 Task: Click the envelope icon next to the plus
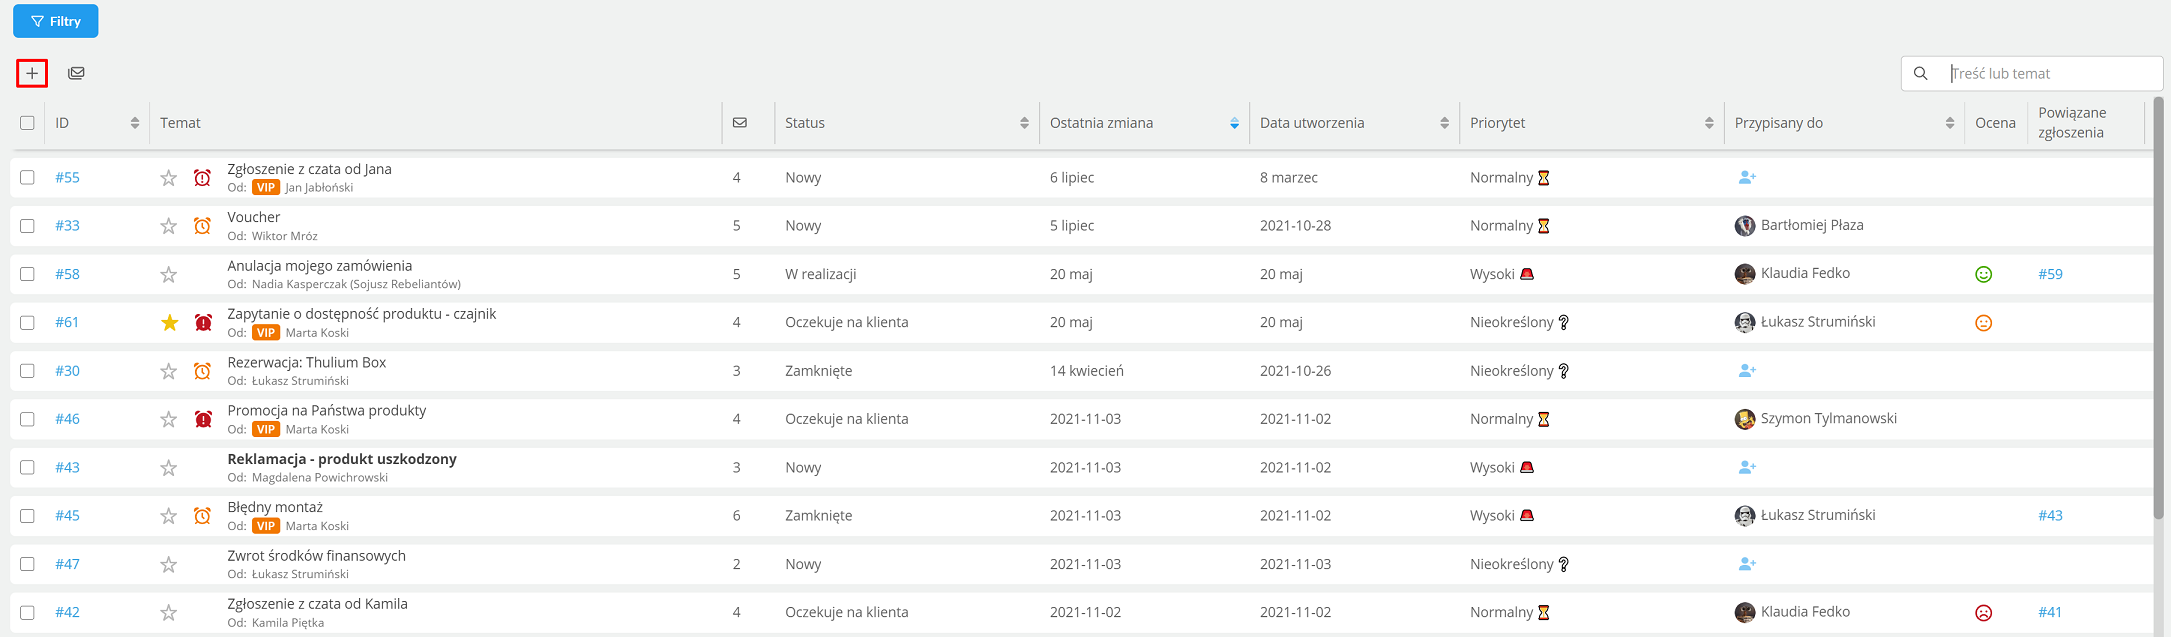76,73
